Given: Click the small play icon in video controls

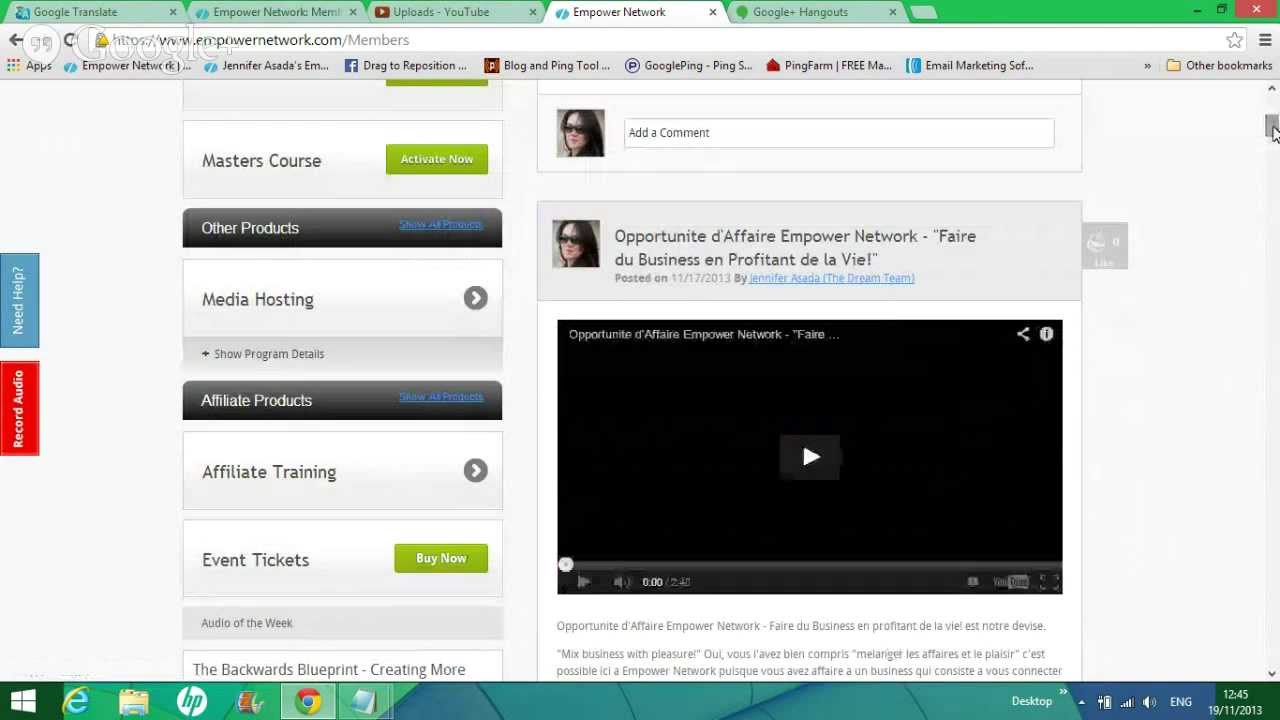Looking at the screenshot, I should (583, 582).
